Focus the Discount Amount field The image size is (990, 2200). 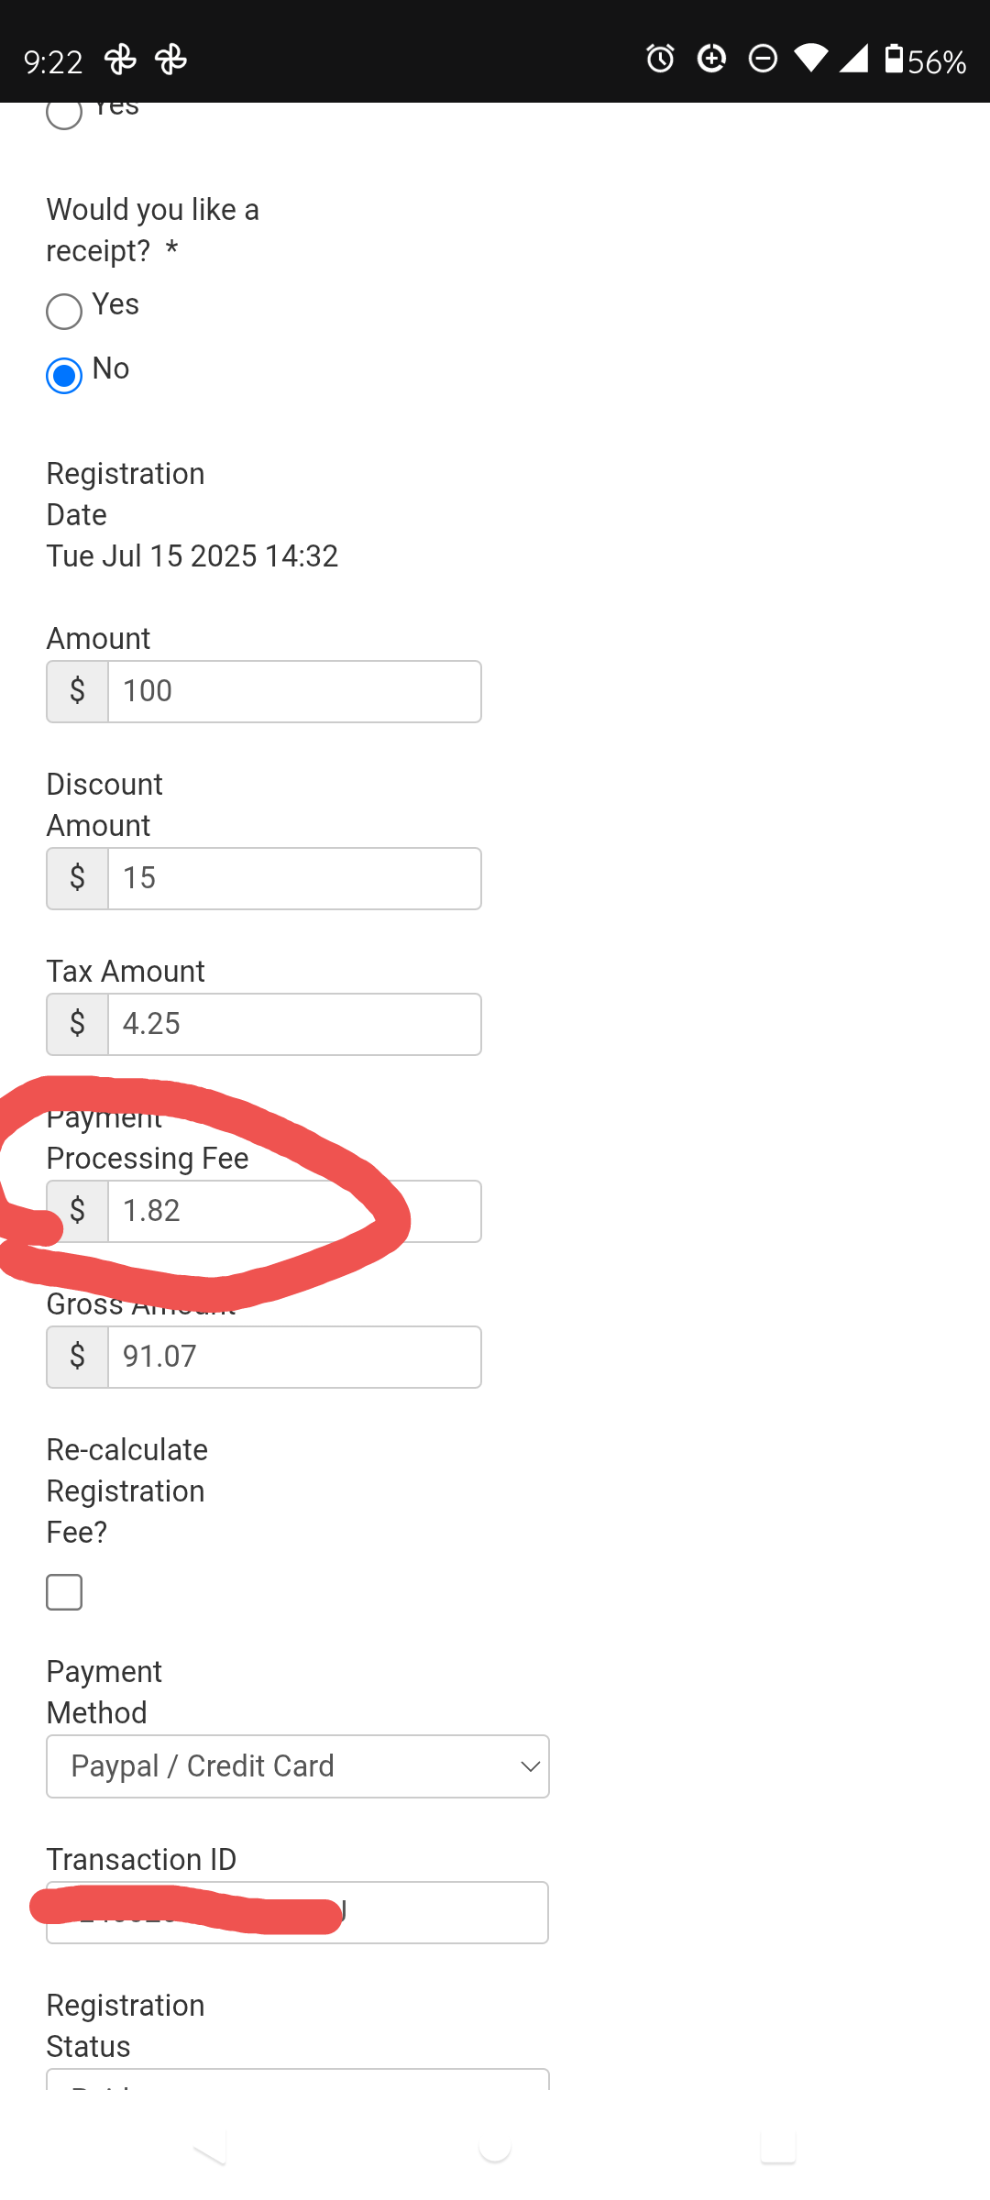(x=294, y=878)
